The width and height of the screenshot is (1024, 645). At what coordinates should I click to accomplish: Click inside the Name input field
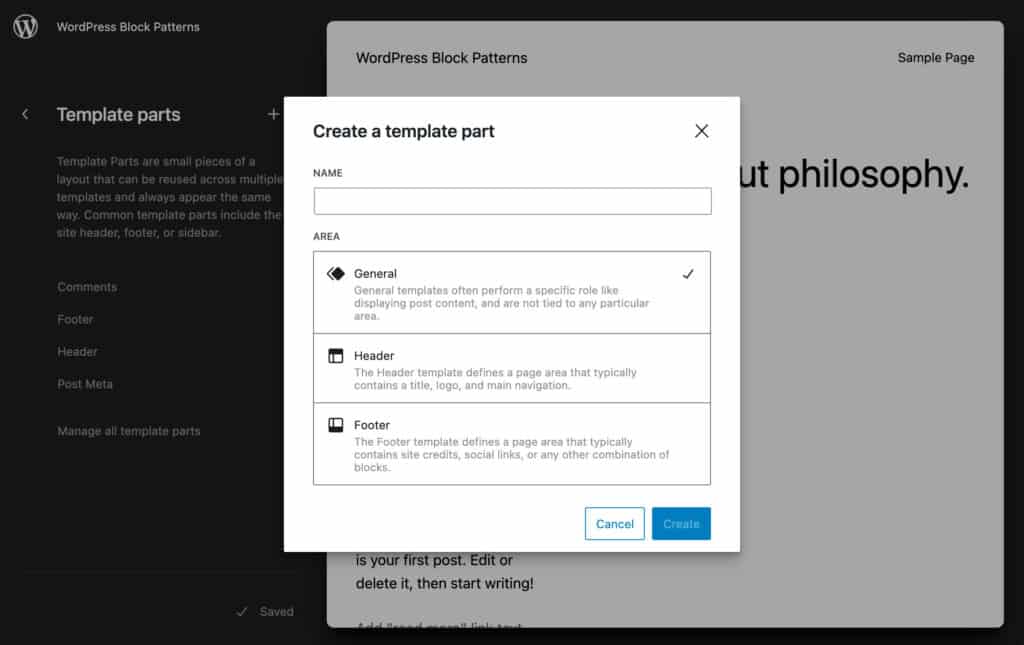point(511,200)
